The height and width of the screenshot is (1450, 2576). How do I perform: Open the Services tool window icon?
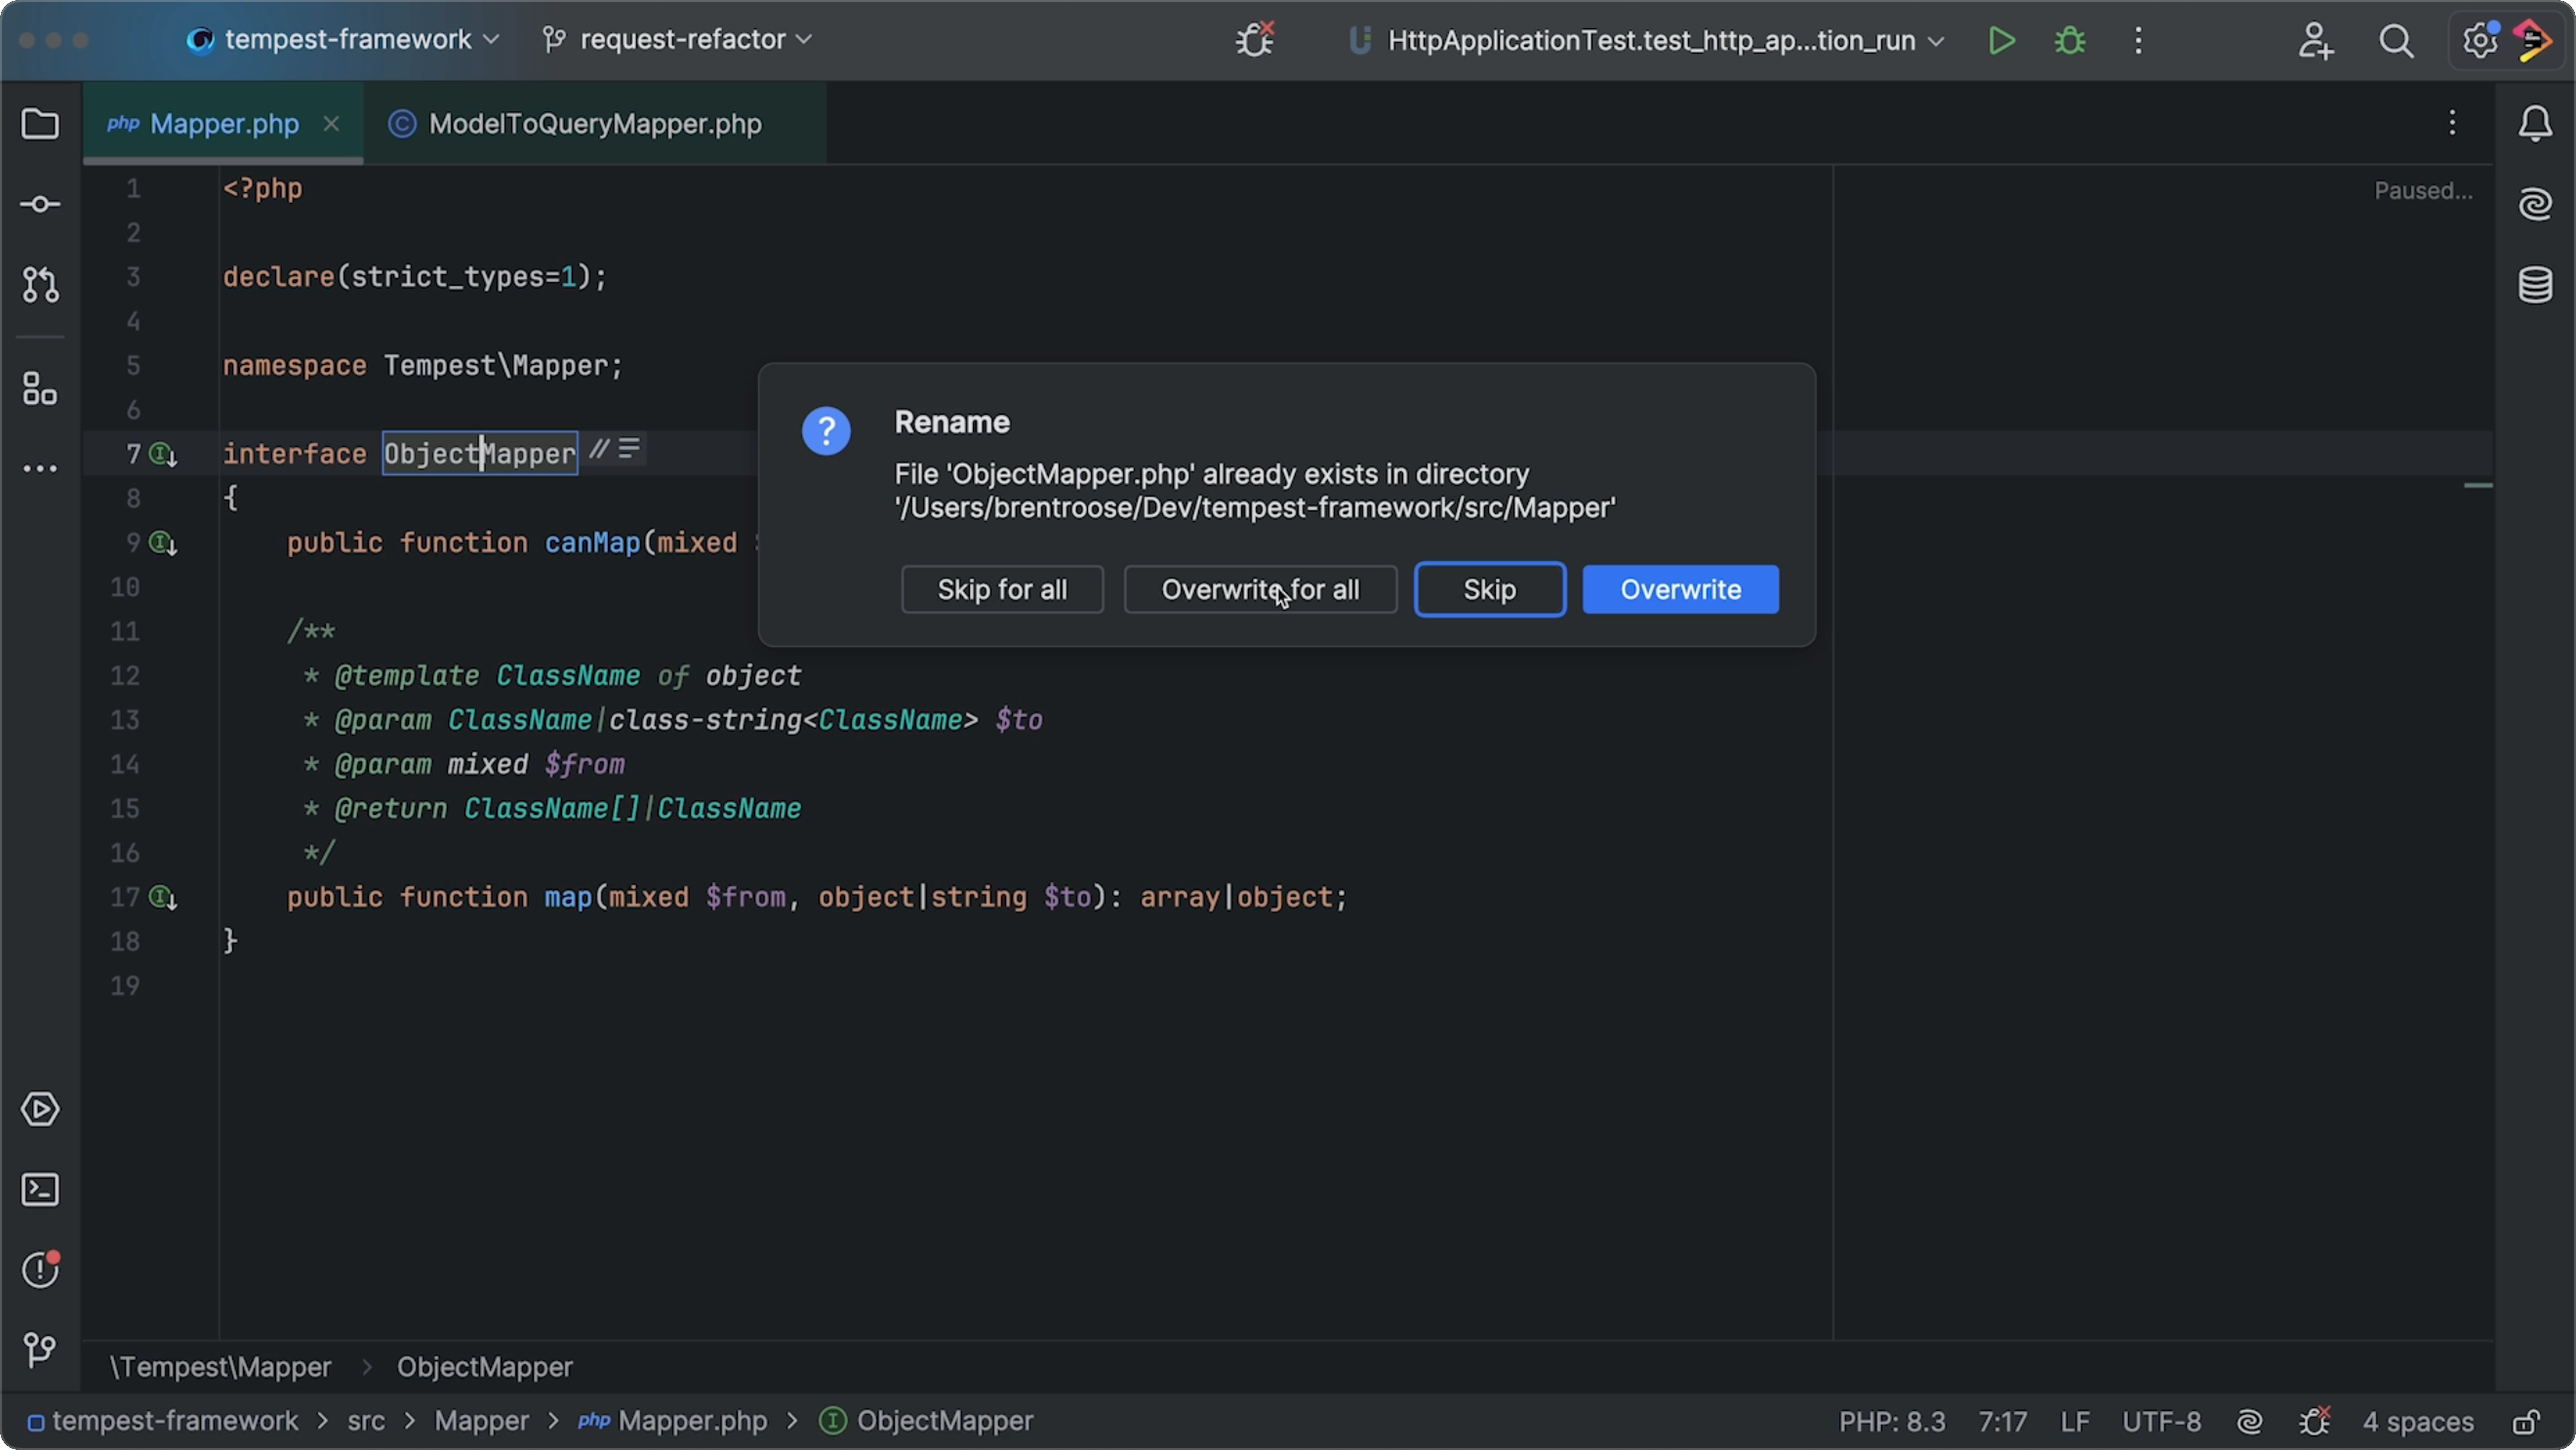[40, 1109]
